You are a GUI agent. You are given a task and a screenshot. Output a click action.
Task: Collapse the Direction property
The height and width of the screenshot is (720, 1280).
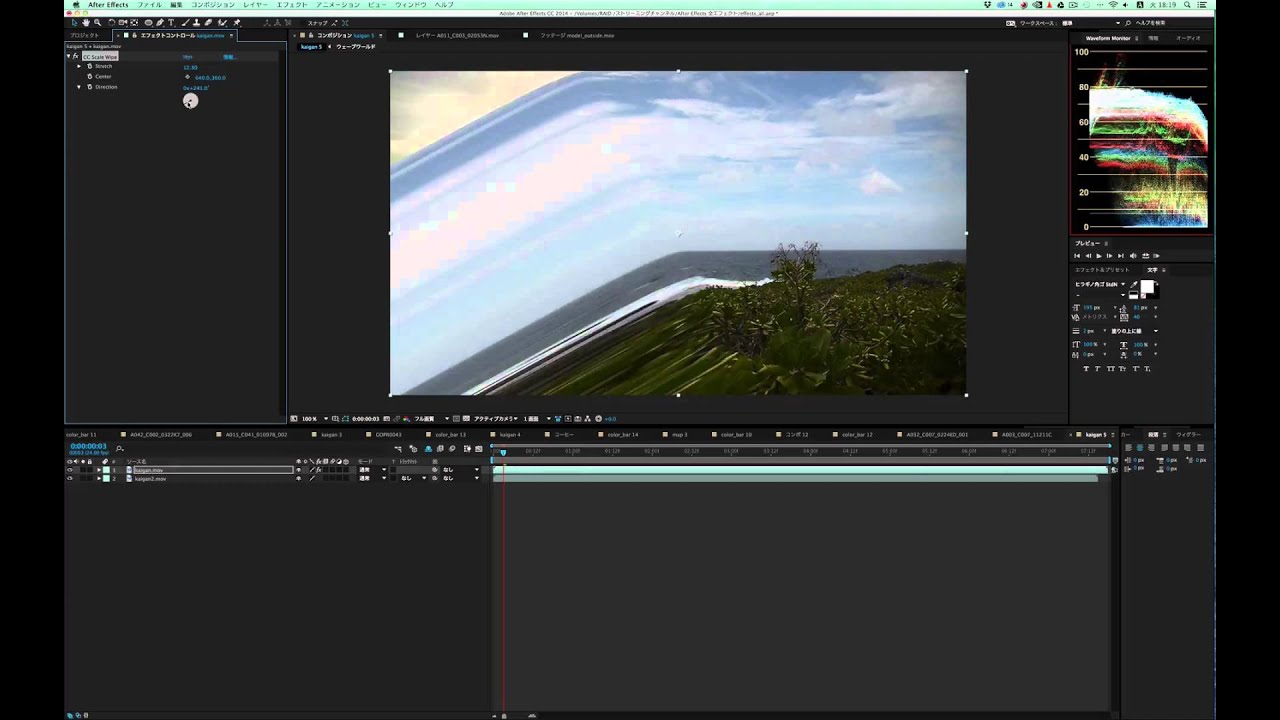(x=79, y=87)
